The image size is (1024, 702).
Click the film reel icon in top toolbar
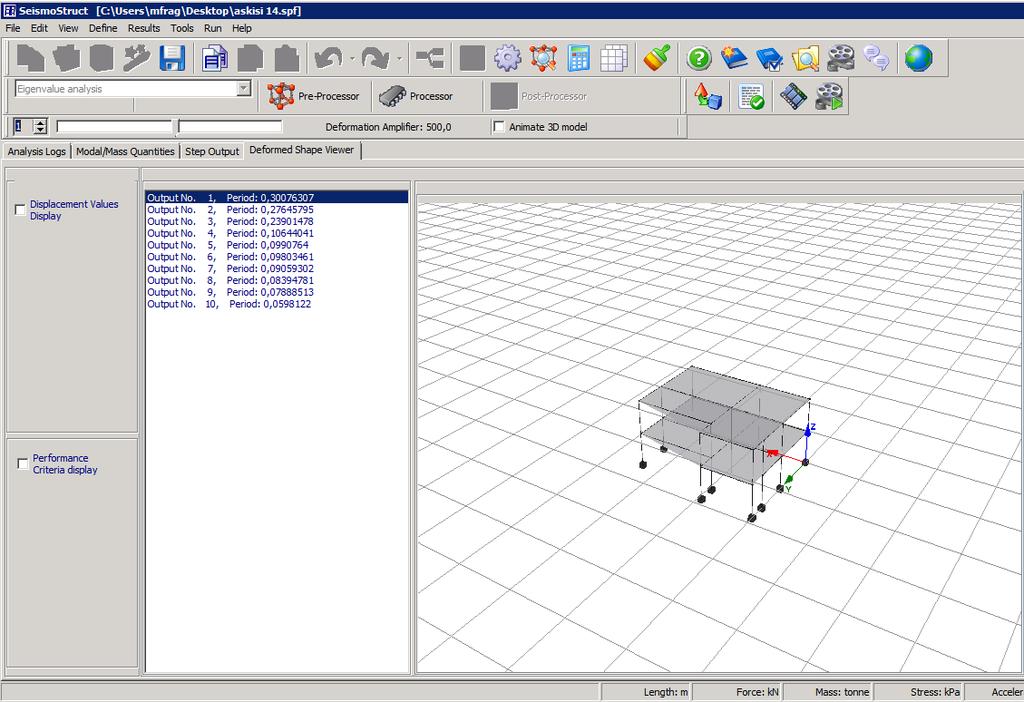pos(840,58)
